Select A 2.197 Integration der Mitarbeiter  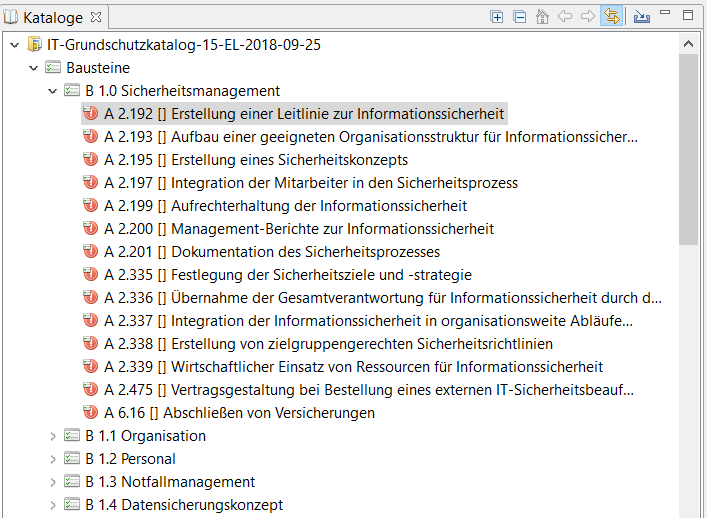tap(311, 183)
